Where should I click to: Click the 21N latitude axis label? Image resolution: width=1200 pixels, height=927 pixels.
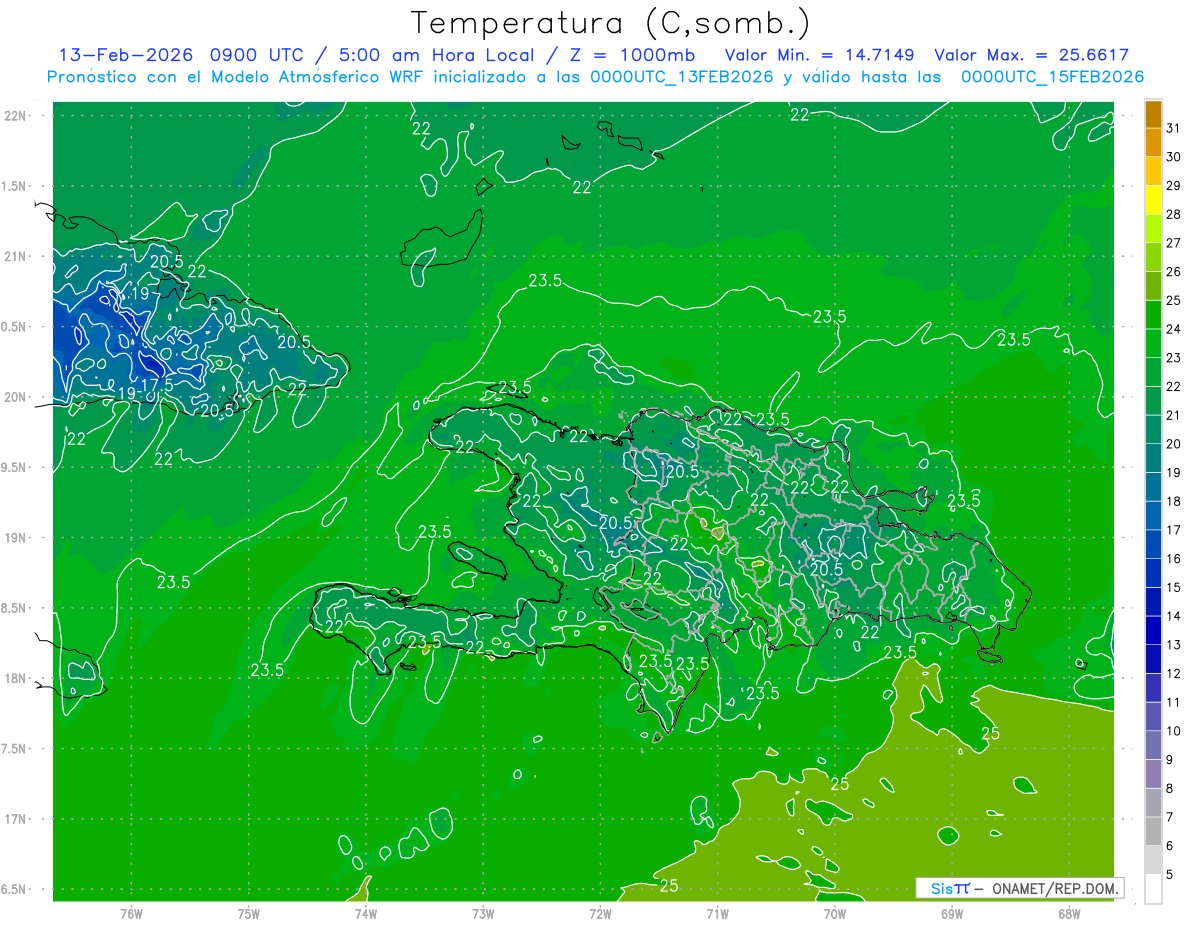tap(15, 257)
